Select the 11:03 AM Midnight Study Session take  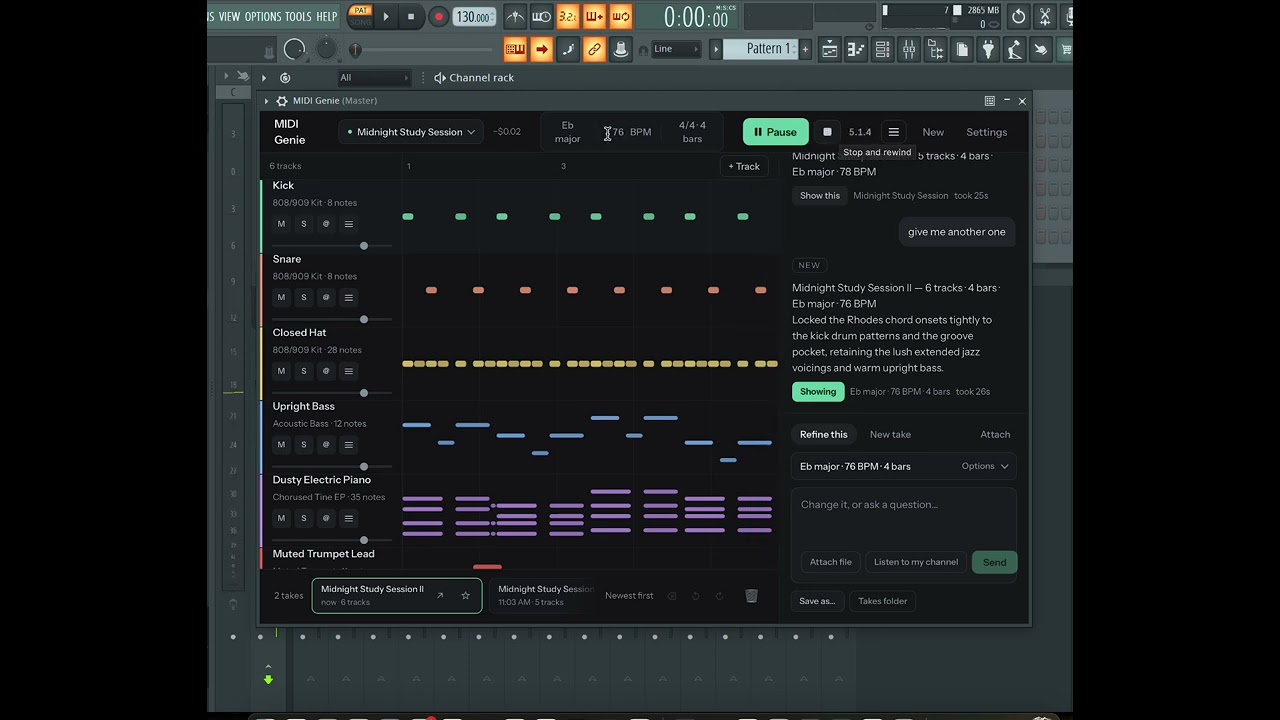click(544, 596)
